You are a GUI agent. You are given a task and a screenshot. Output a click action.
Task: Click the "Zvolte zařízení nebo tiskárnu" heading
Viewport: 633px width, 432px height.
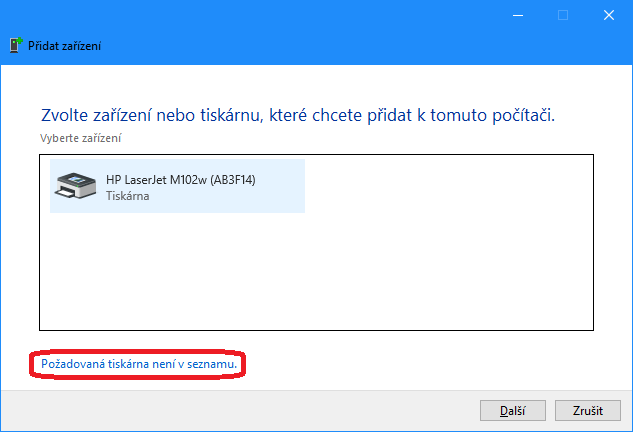click(x=298, y=115)
